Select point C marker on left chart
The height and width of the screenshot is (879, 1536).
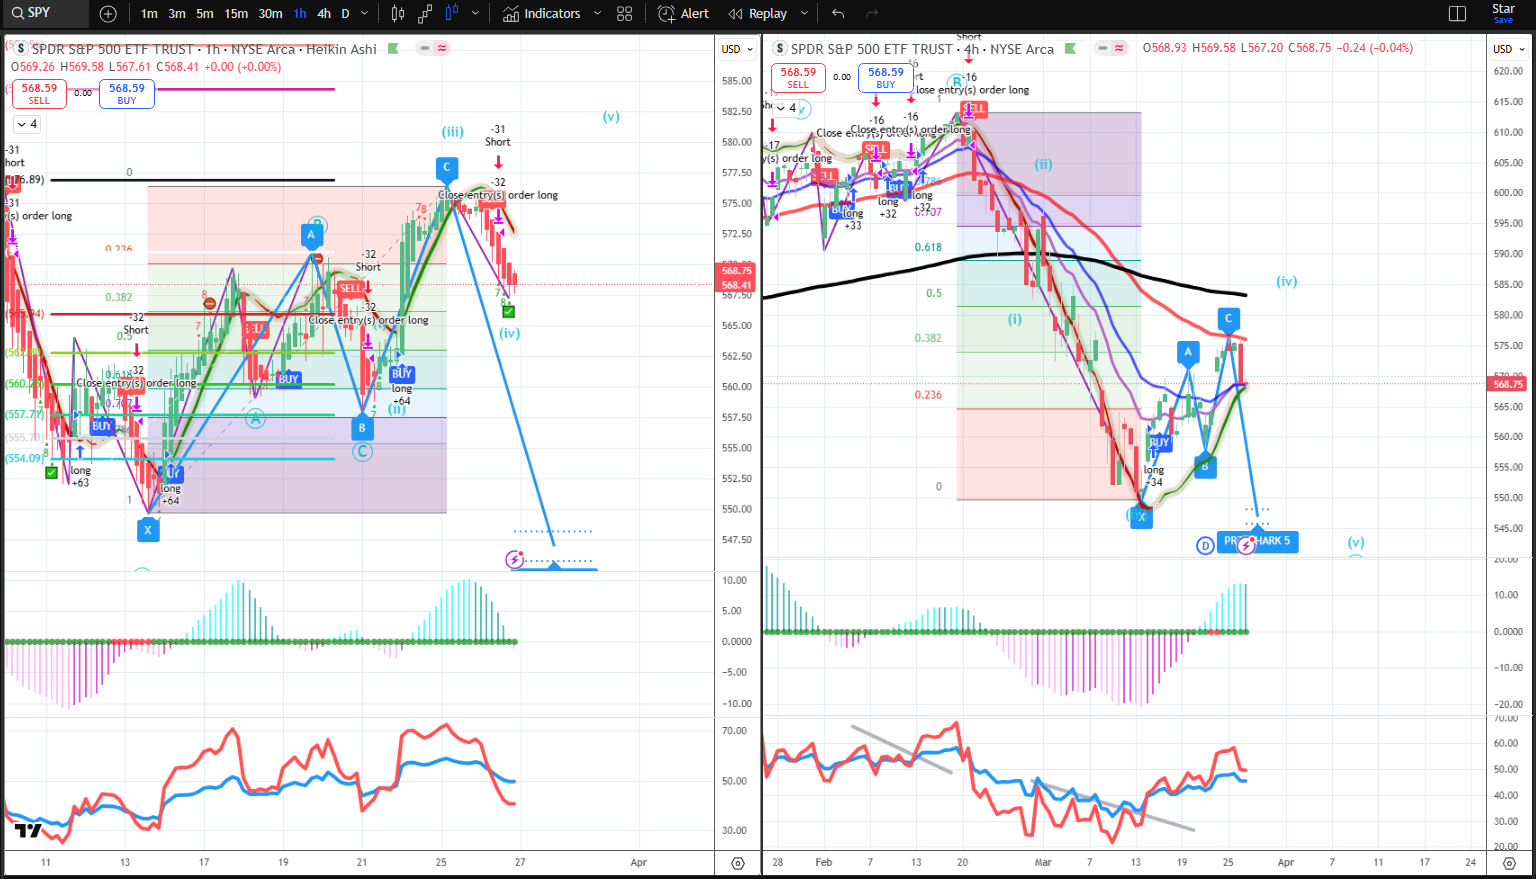click(447, 168)
